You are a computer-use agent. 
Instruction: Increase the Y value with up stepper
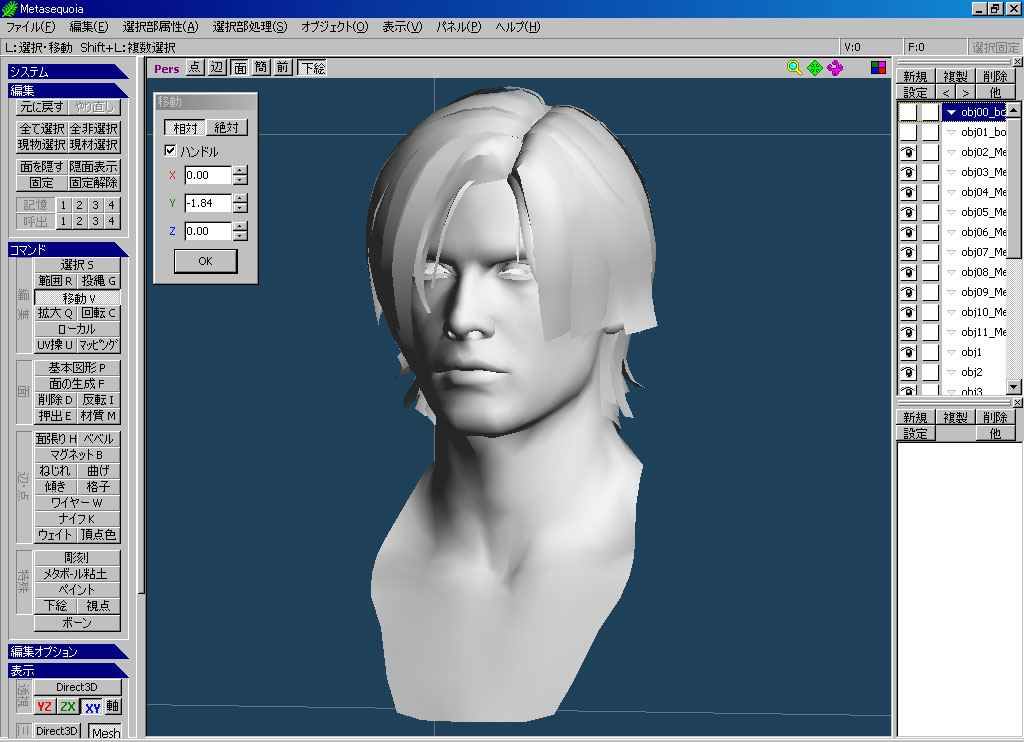click(240, 198)
